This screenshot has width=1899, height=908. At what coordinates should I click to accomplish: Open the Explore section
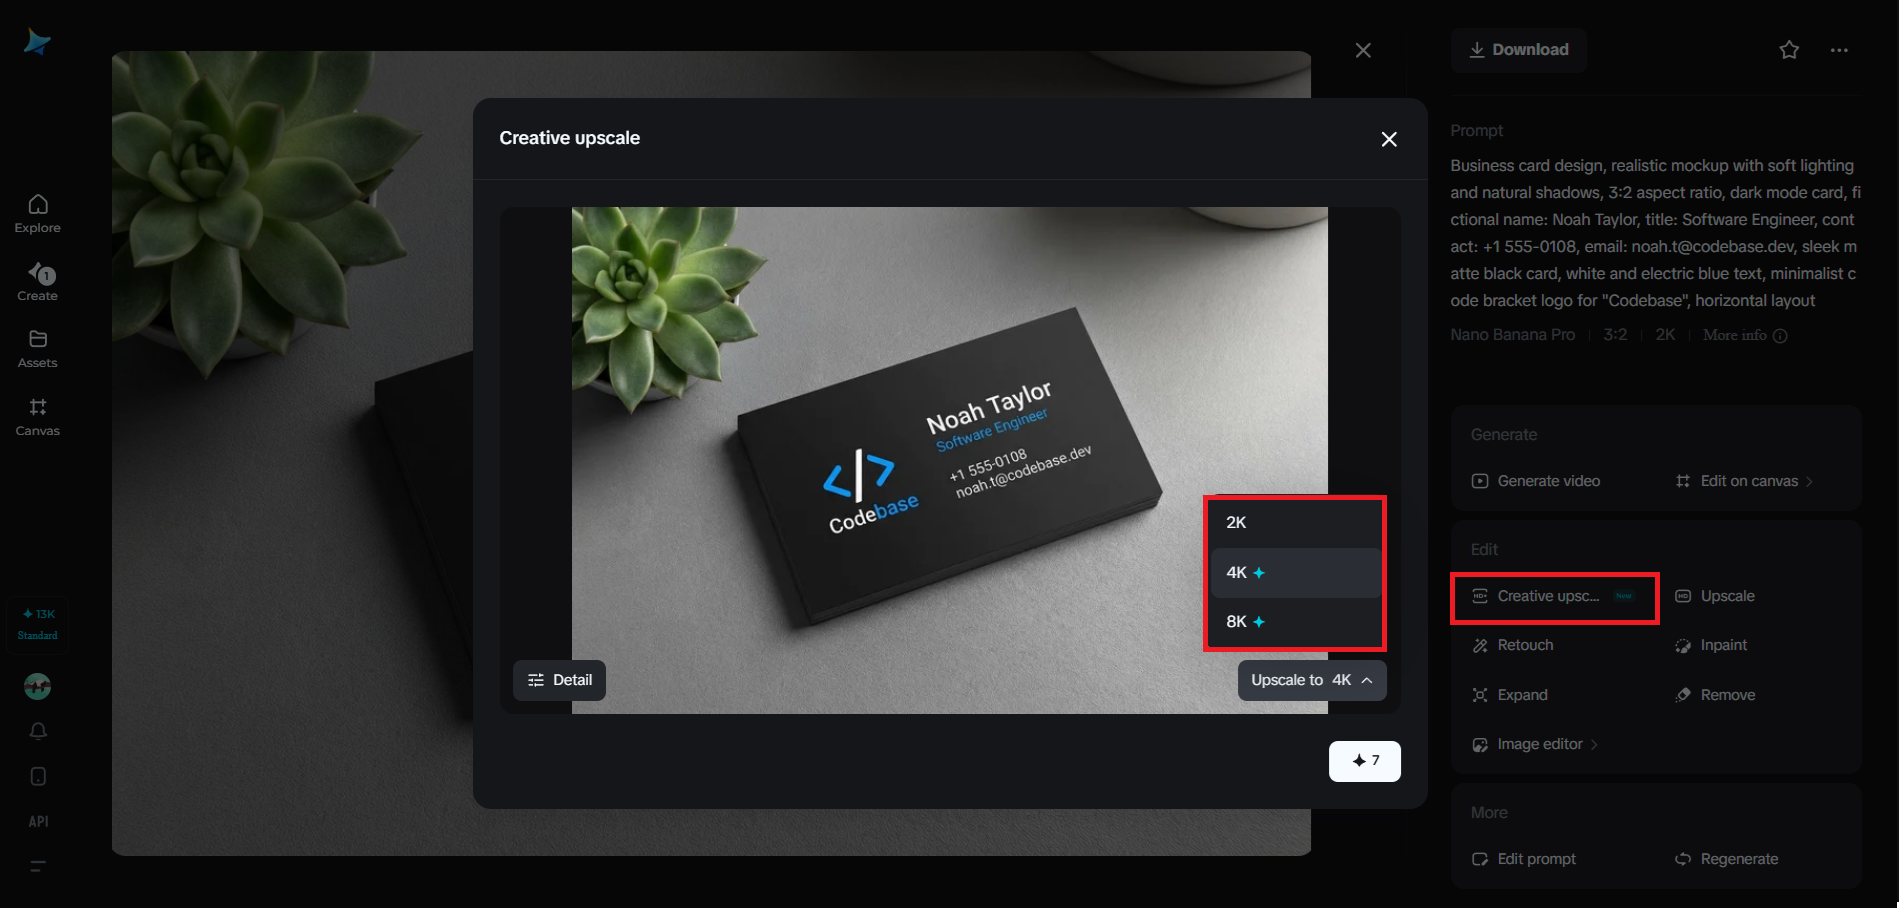coord(38,214)
